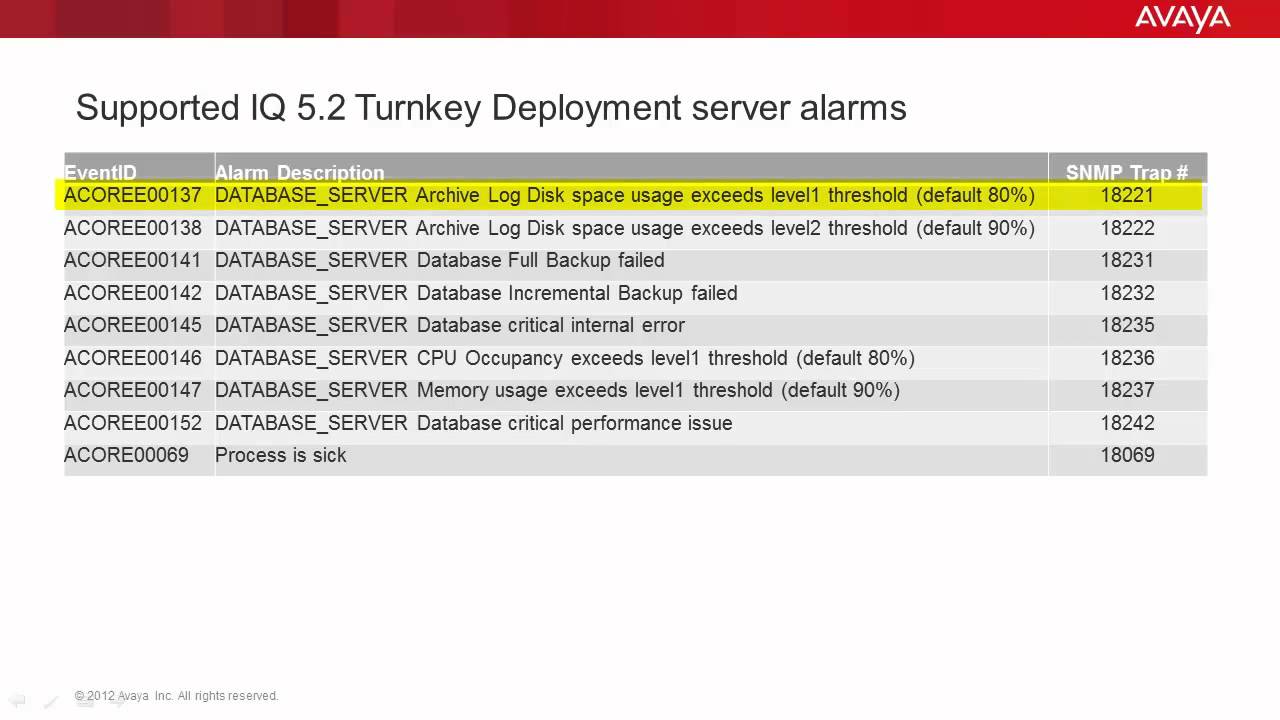Select SNMP trap number 18232
1280x720 pixels.
pyautogui.click(x=1127, y=293)
